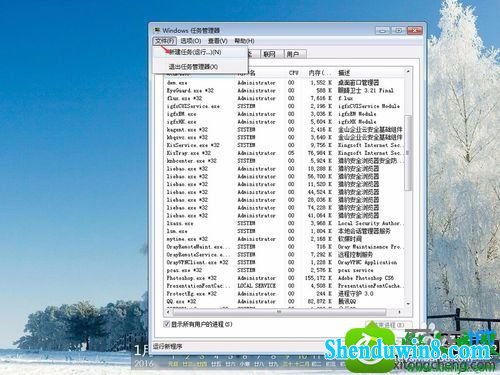The width and height of the screenshot is (500, 375).
Task: Sort by the 描述 column header
Action: click(x=344, y=73)
